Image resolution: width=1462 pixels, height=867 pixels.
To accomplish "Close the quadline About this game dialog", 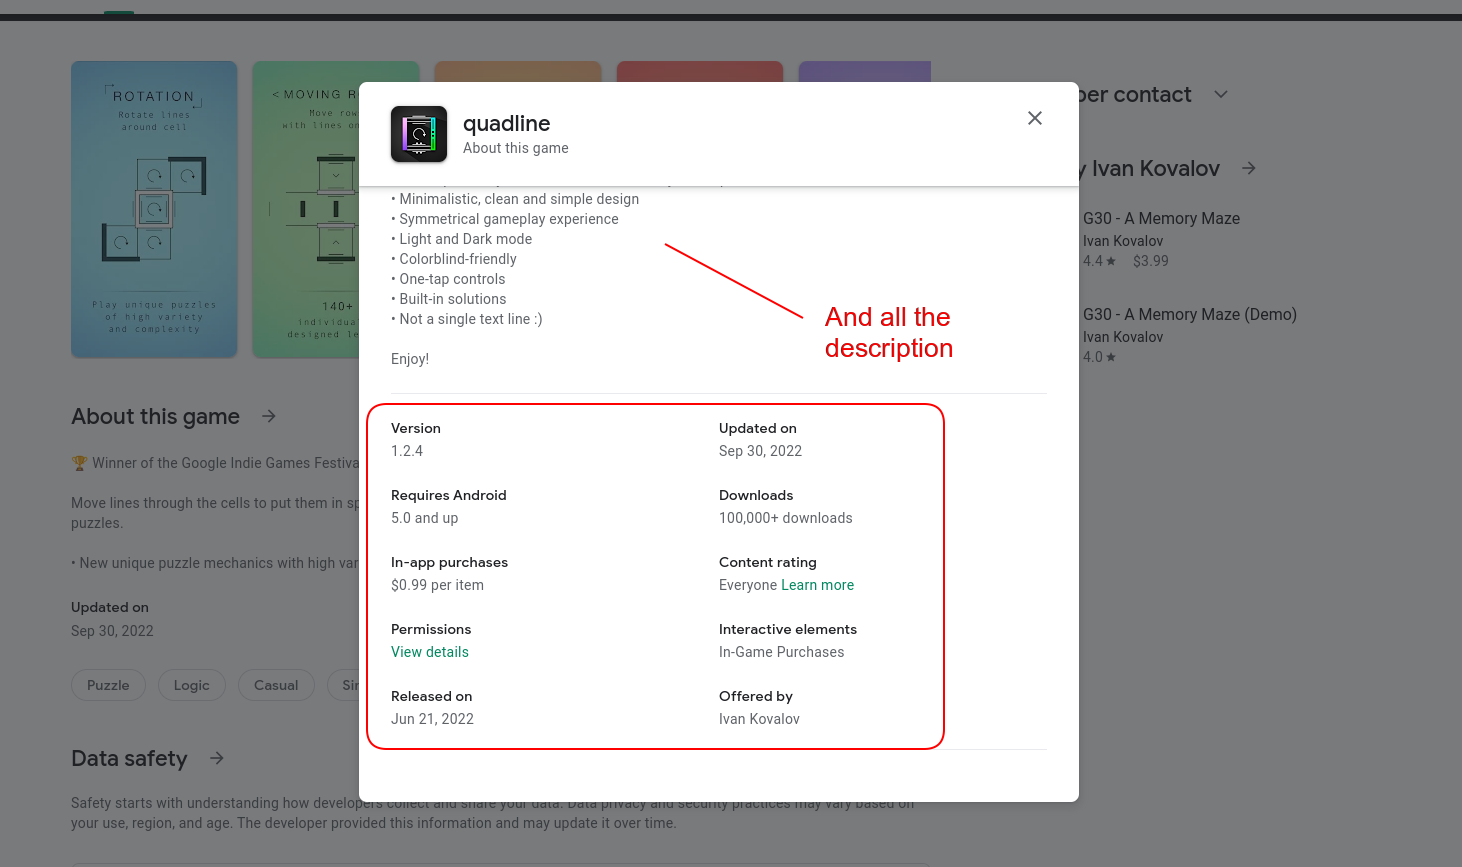I will click(x=1035, y=118).
